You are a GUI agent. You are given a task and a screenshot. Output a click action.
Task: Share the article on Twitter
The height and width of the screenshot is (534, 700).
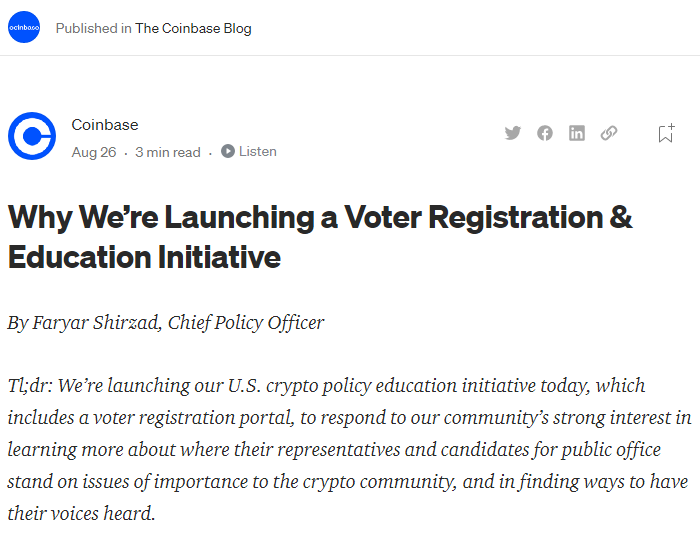tap(512, 133)
